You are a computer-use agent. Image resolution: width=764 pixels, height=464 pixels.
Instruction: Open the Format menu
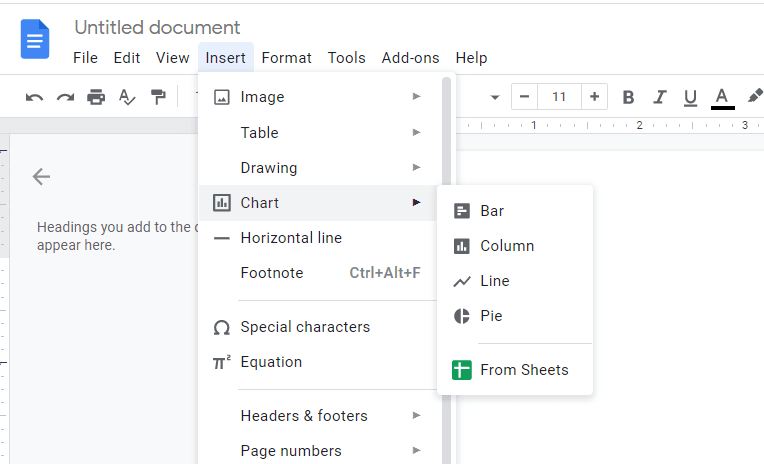pos(286,58)
